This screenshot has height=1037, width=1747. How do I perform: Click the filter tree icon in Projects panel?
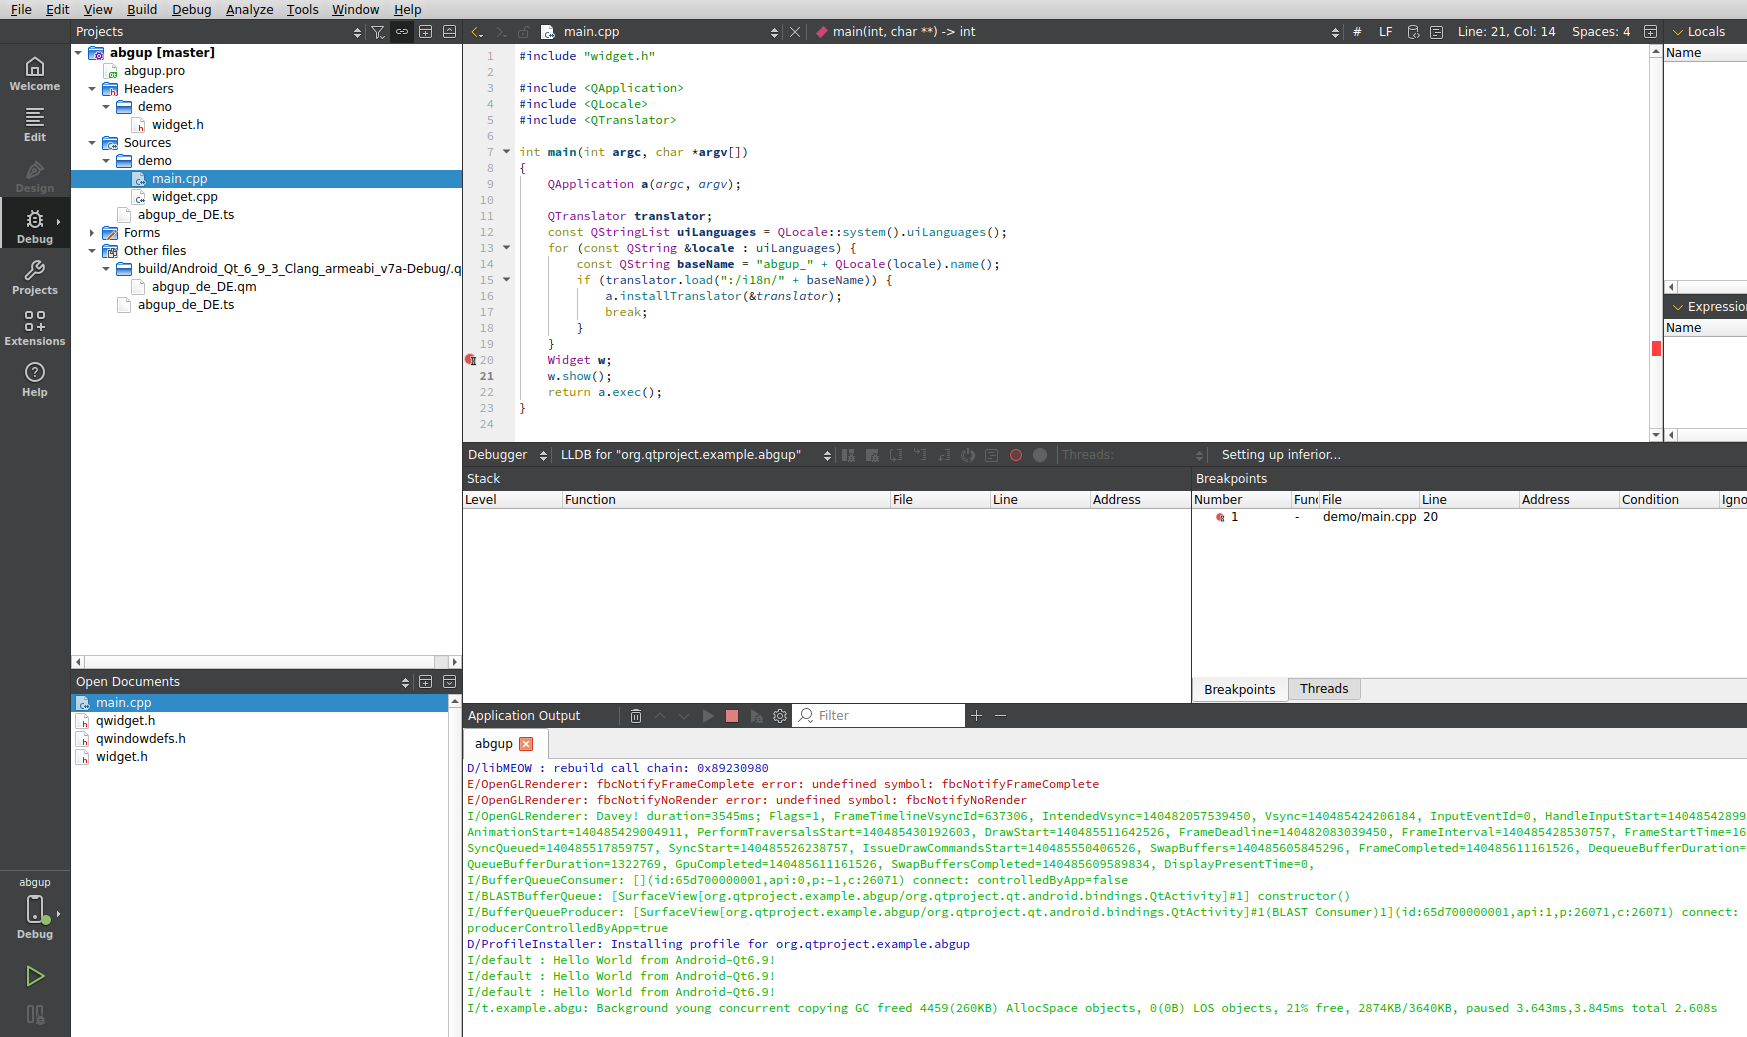378,32
